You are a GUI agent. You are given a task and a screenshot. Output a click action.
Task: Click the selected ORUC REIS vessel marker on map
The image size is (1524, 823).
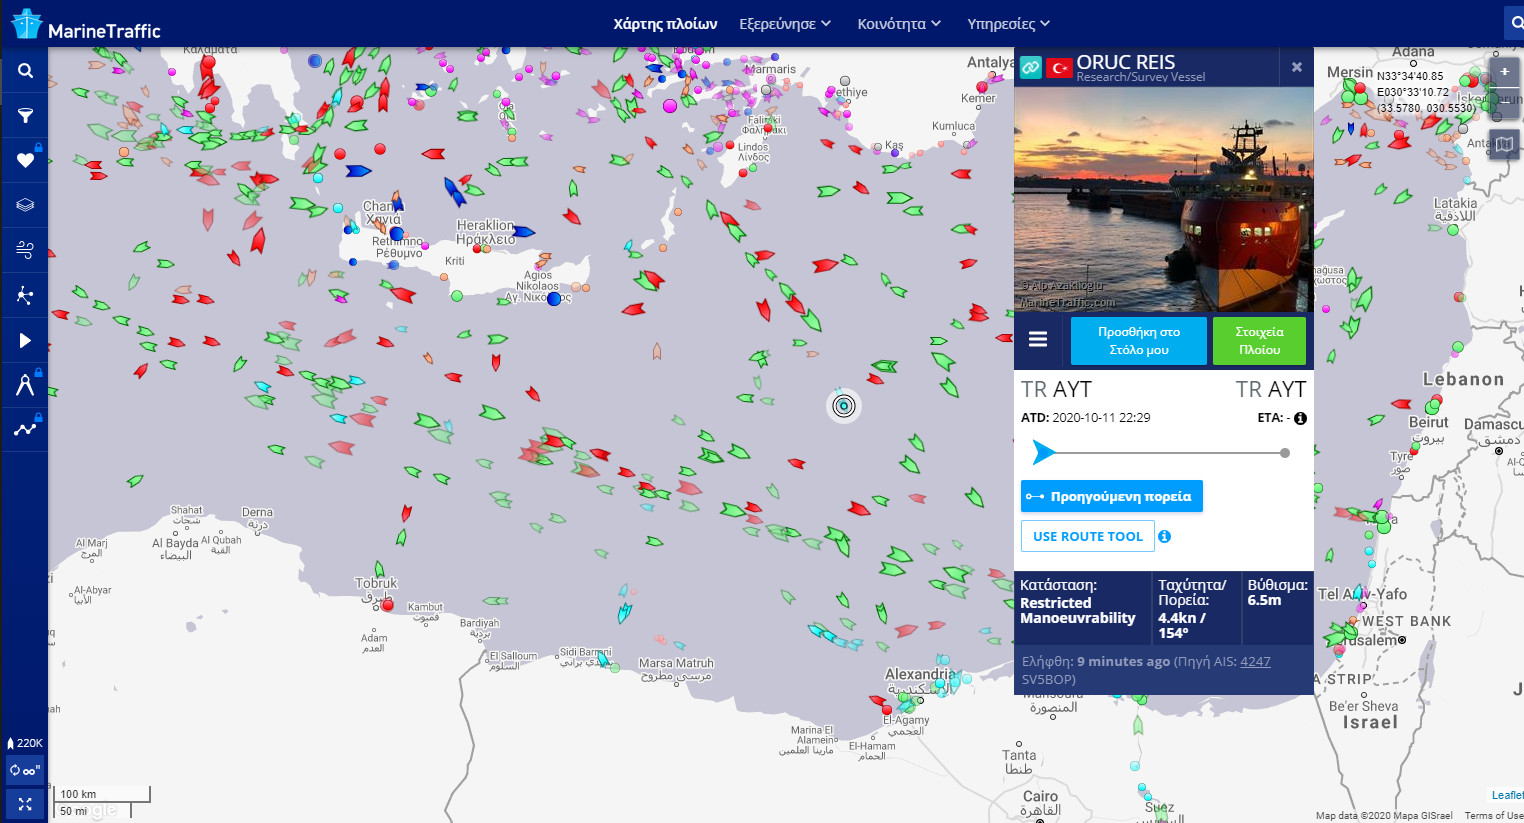pos(844,405)
